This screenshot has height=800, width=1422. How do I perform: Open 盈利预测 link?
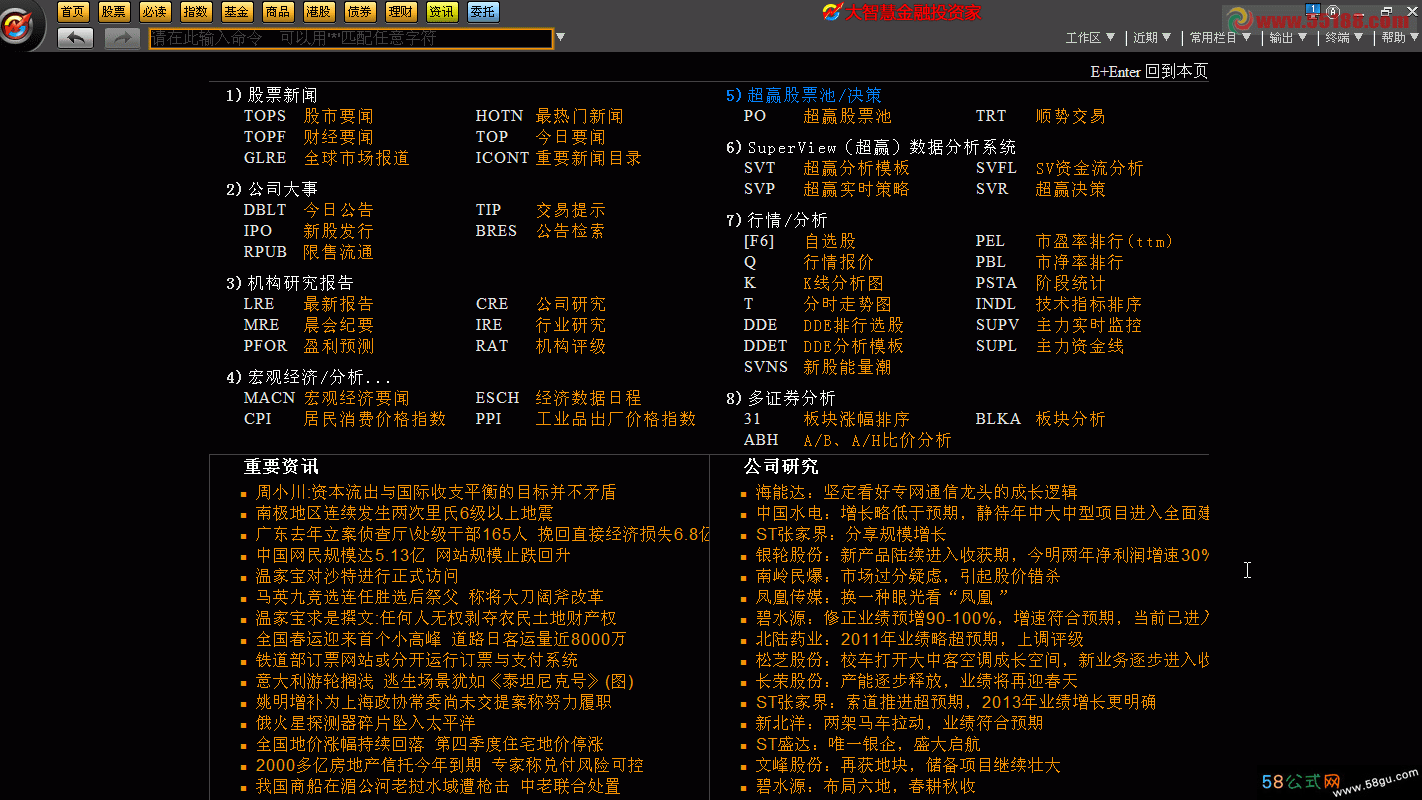pyautogui.click(x=339, y=346)
